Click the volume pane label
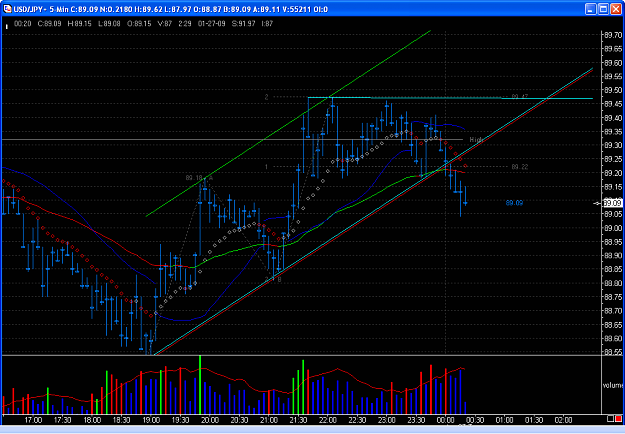Viewport: 625px width, 434px height. click(x=613, y=385)
